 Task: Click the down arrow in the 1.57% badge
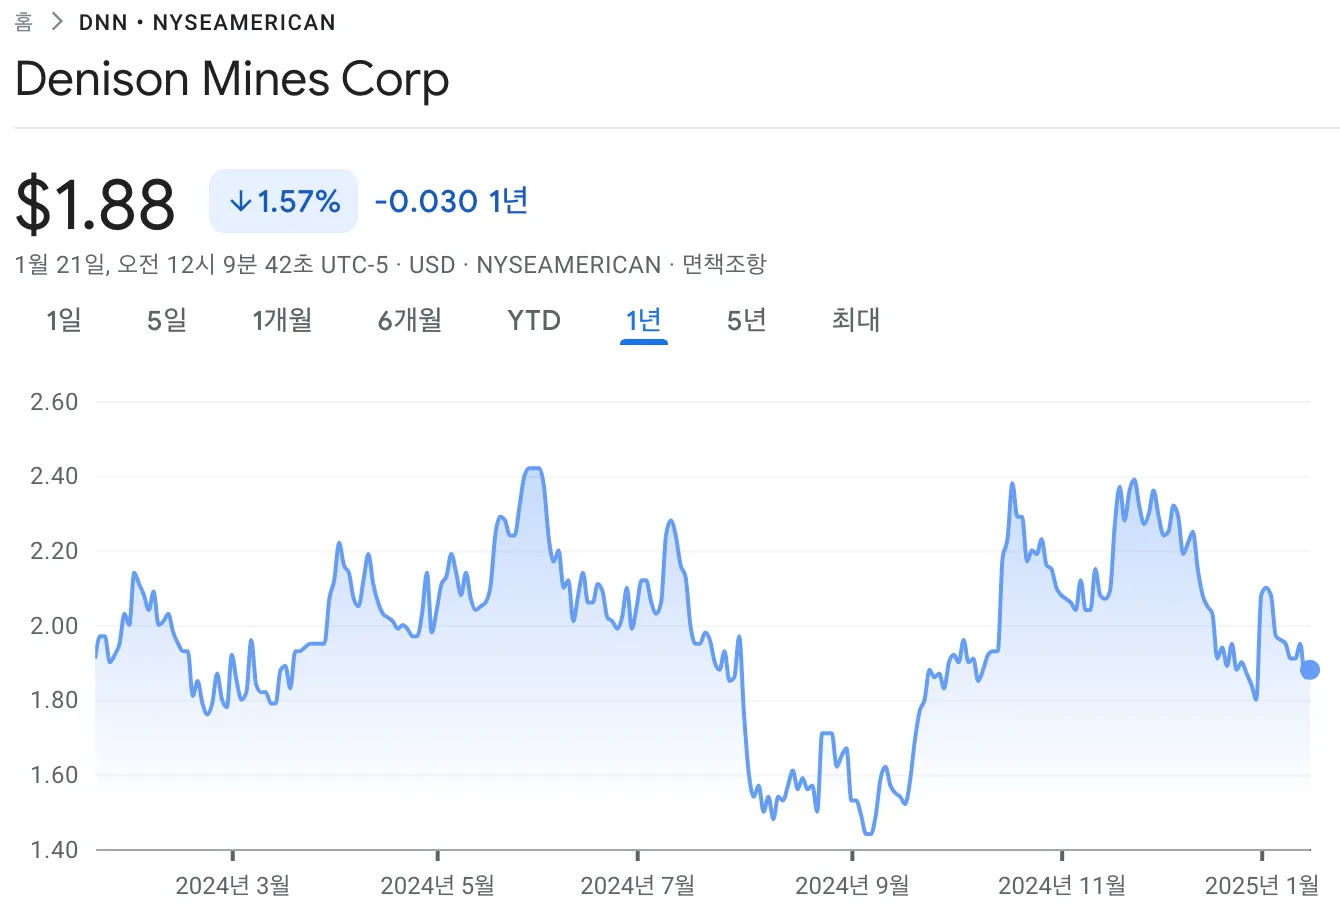tap(239, 202)
